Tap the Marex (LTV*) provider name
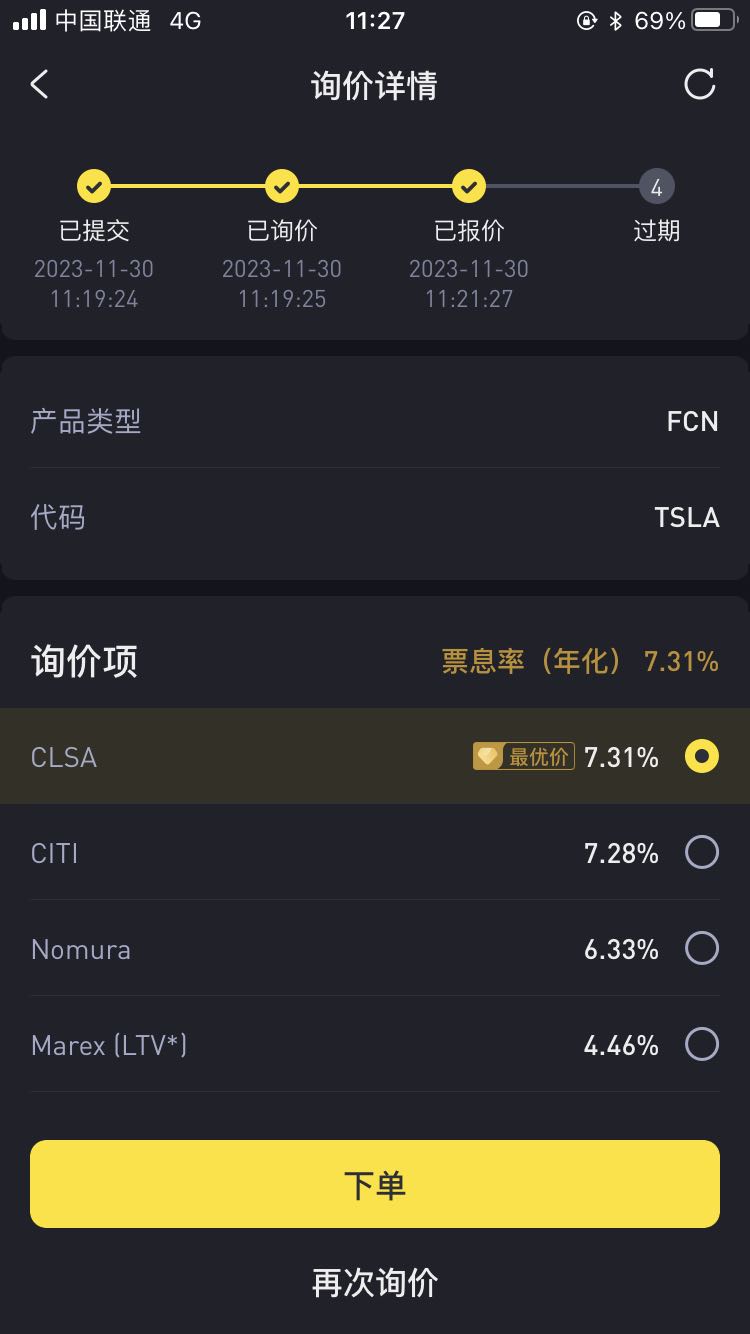This screenshot has width=750, height=1334. point(109,1046)
